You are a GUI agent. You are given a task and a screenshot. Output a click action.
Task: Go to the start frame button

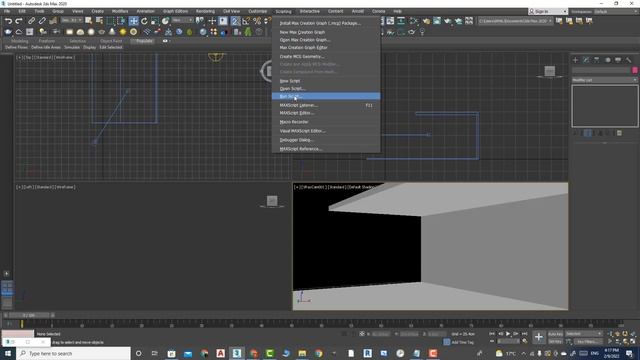492,334
